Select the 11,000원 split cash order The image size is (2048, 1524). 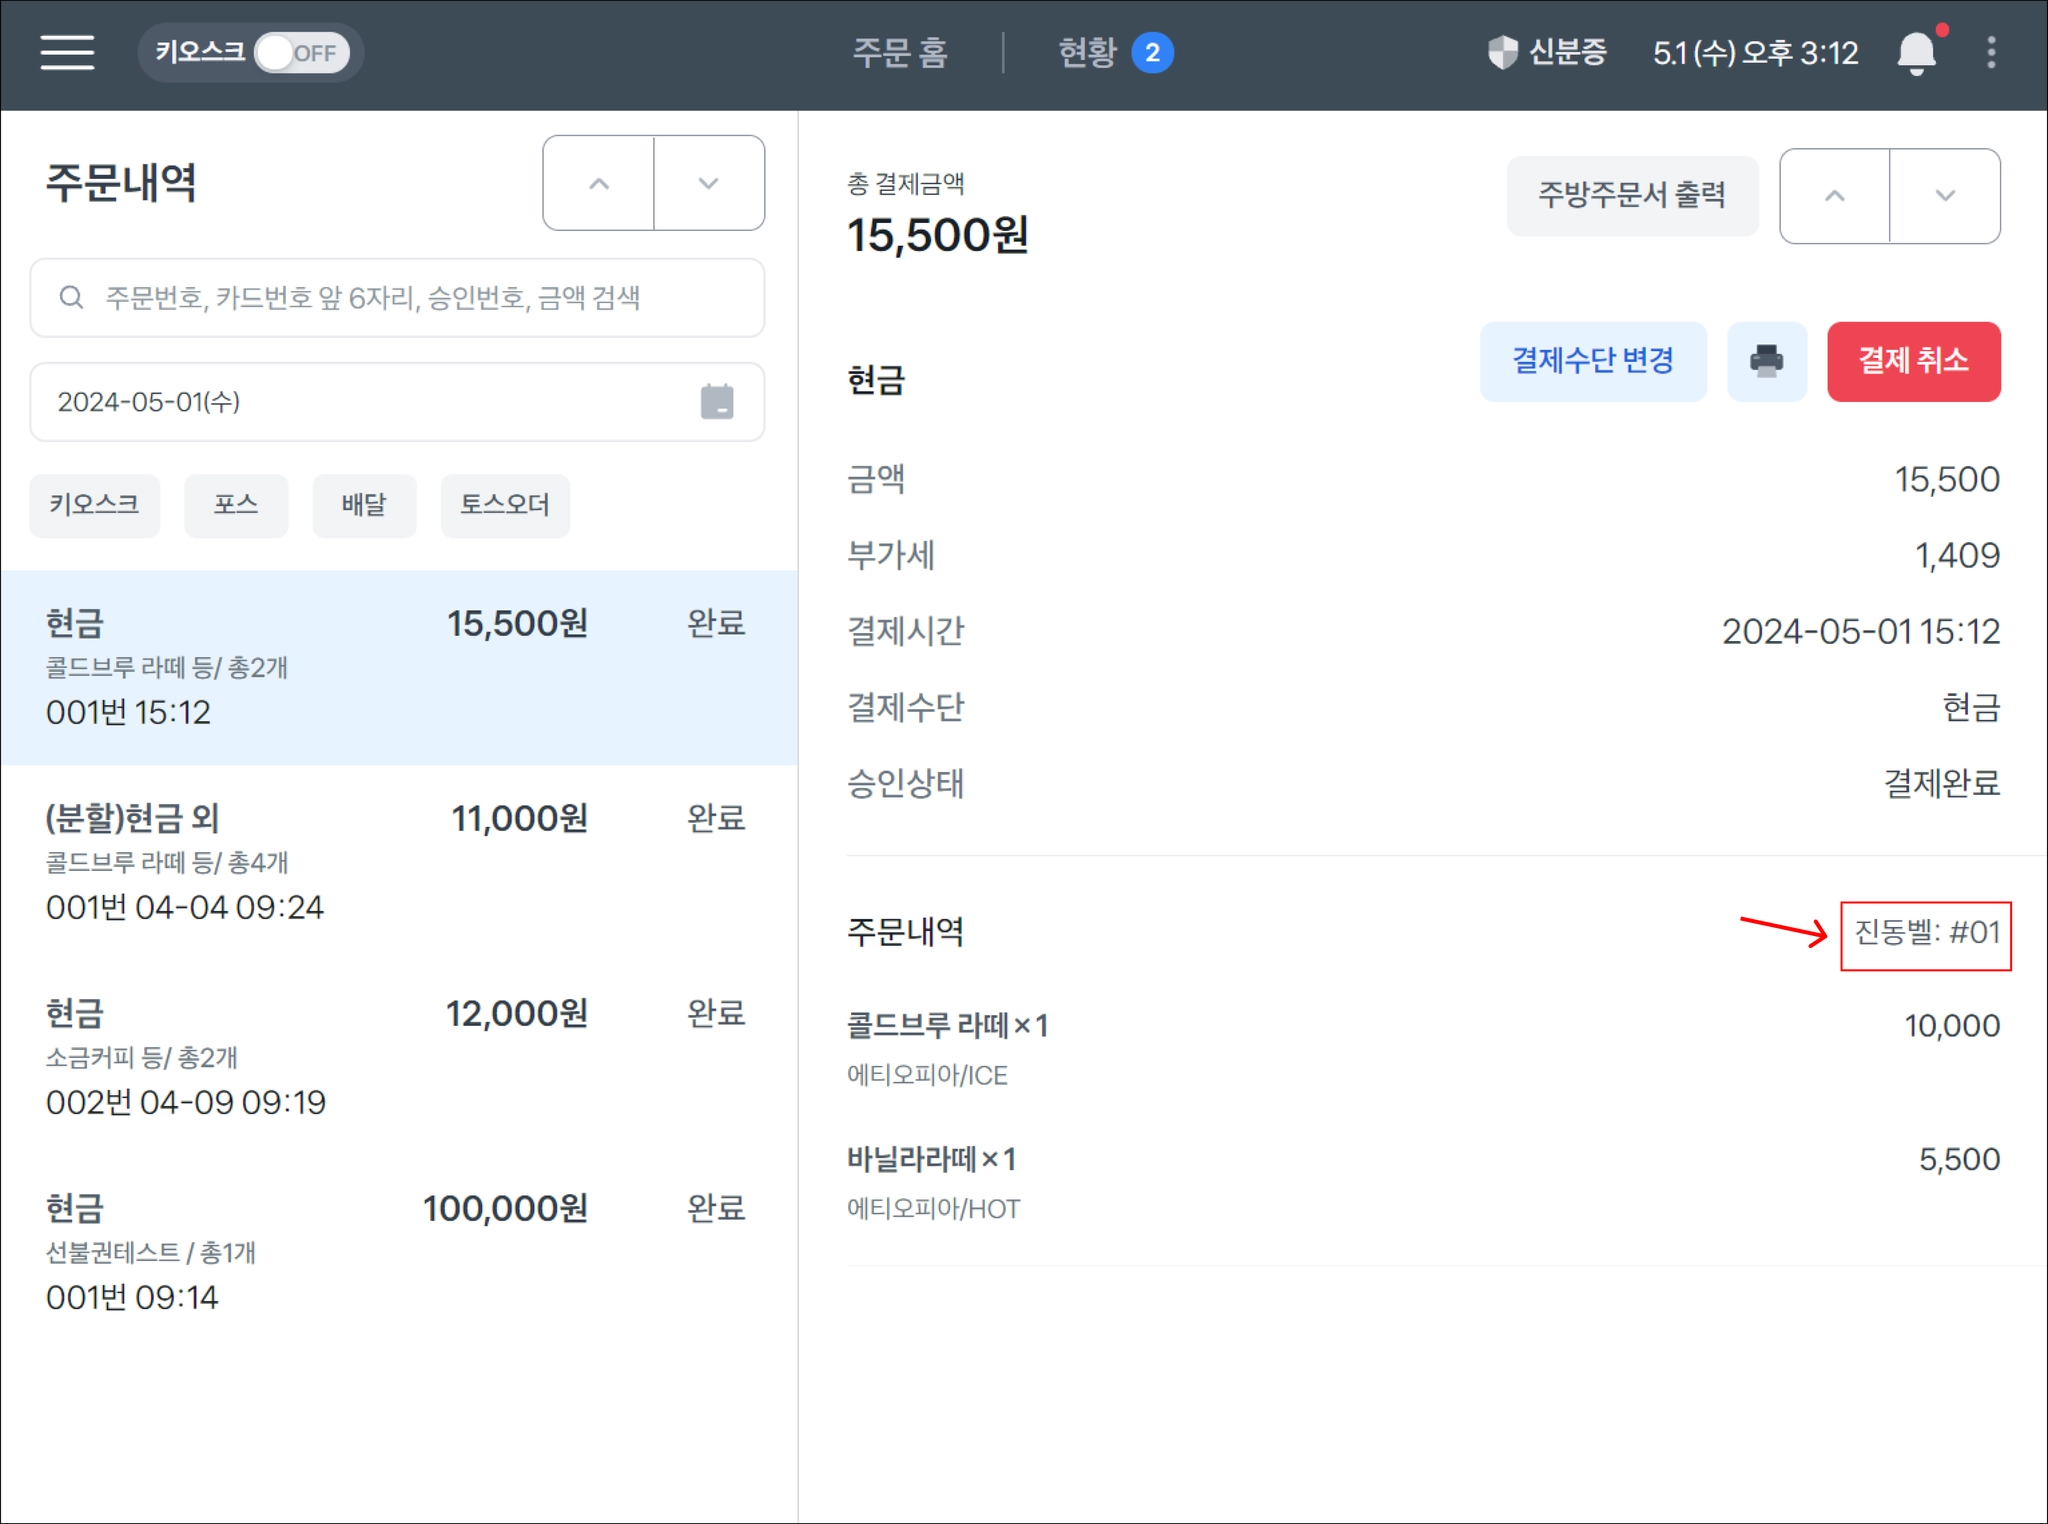tap(398, 861)
